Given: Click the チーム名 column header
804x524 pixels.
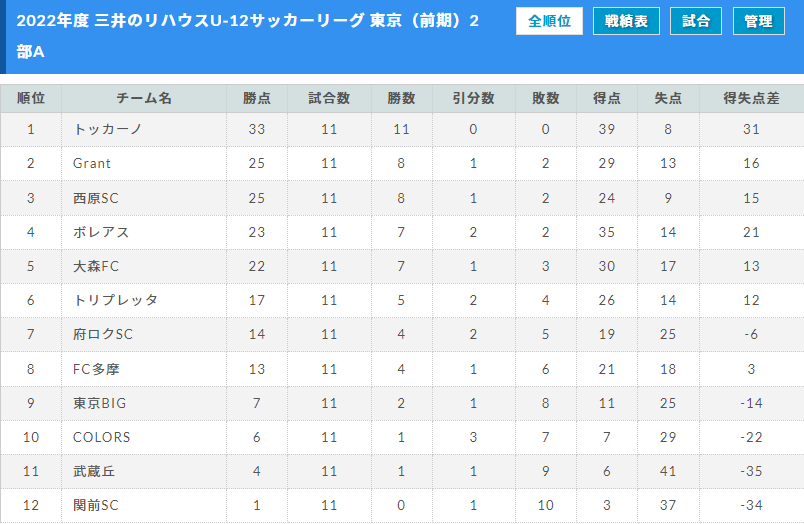Looking at the screenshot, I should click(144, 98).
